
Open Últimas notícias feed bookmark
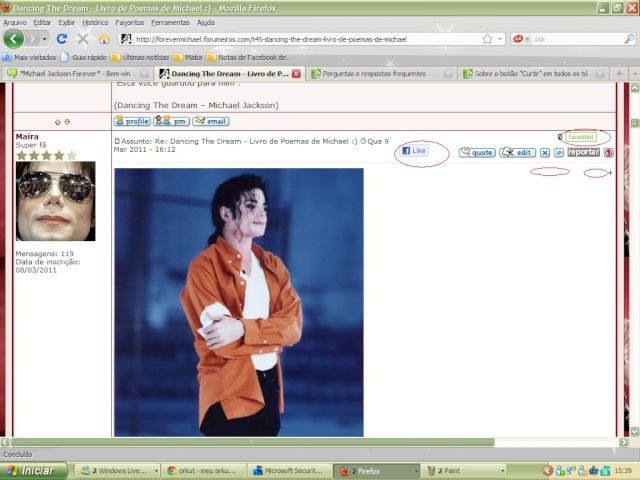pyautogui.click(x=140, y=57)
